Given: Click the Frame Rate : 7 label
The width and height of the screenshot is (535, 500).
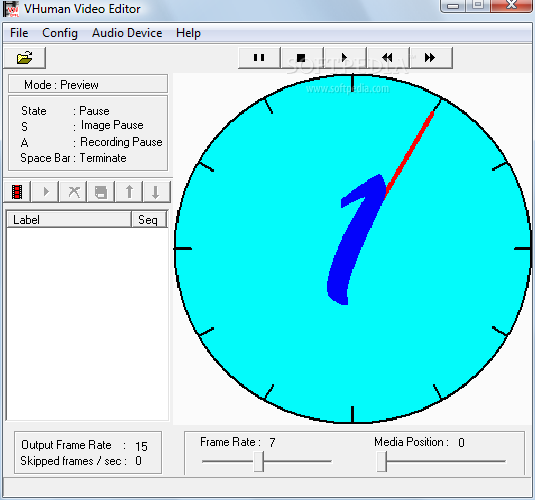Looking at the screenshot, I should coord(238,442).
